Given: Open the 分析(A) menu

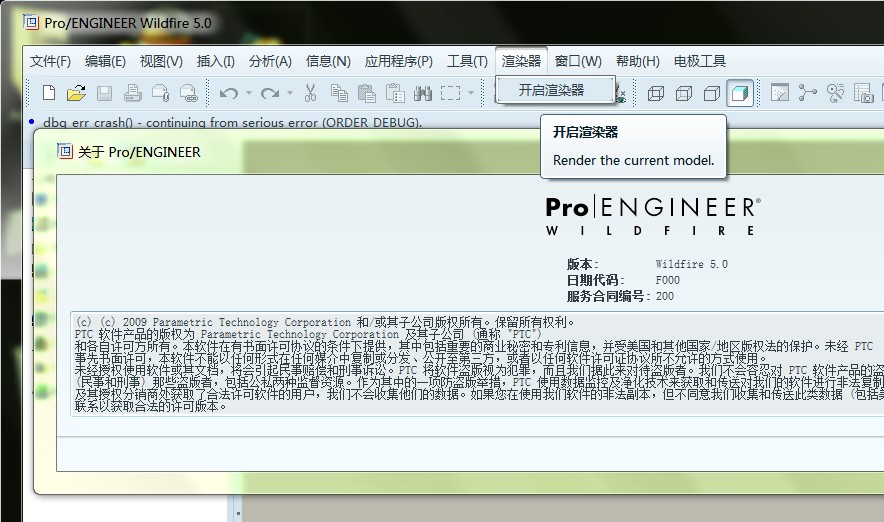Looking at the screenshot, I should pos(270,61).
